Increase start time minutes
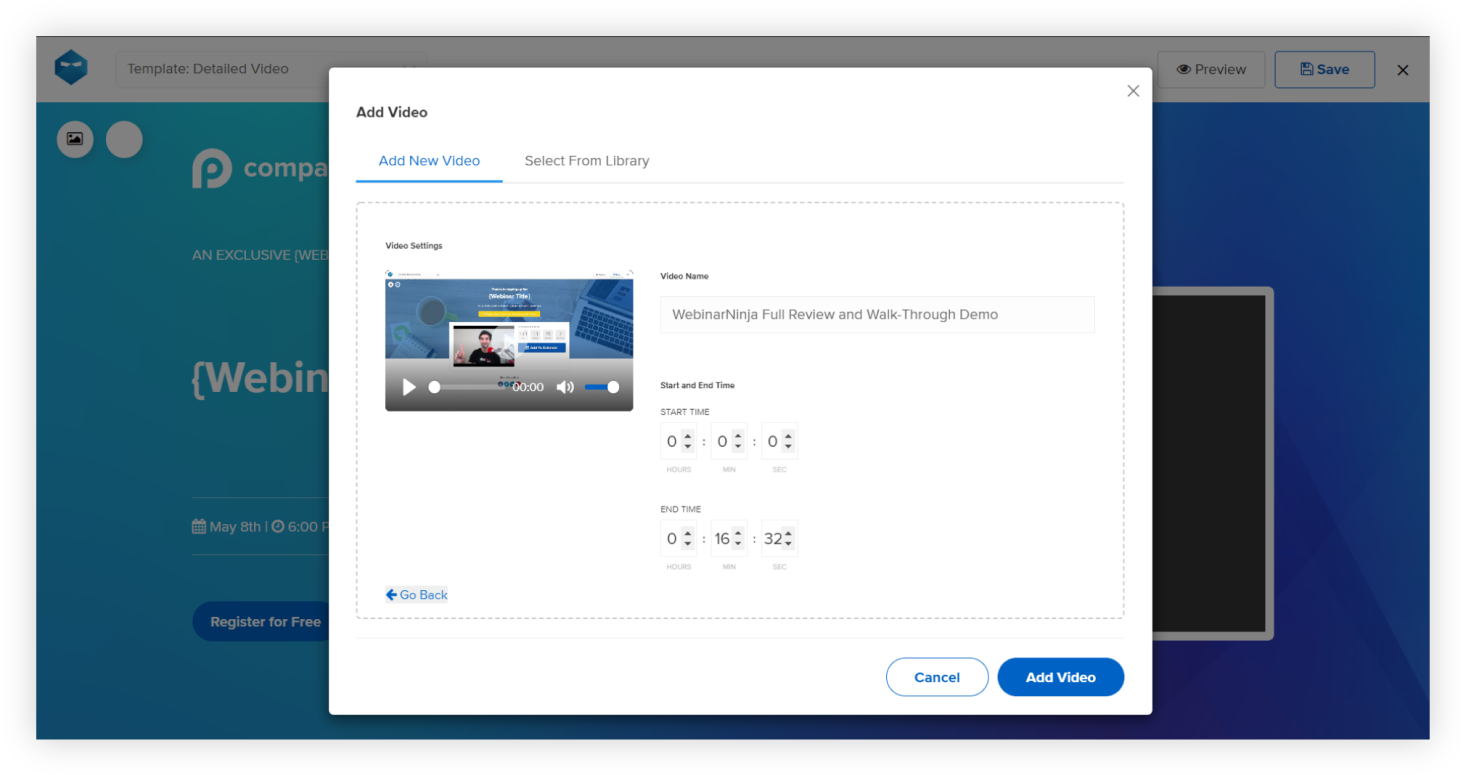The height and width of the screenshot is (775, 1466). pyautogui.click(x=738, y=436)
